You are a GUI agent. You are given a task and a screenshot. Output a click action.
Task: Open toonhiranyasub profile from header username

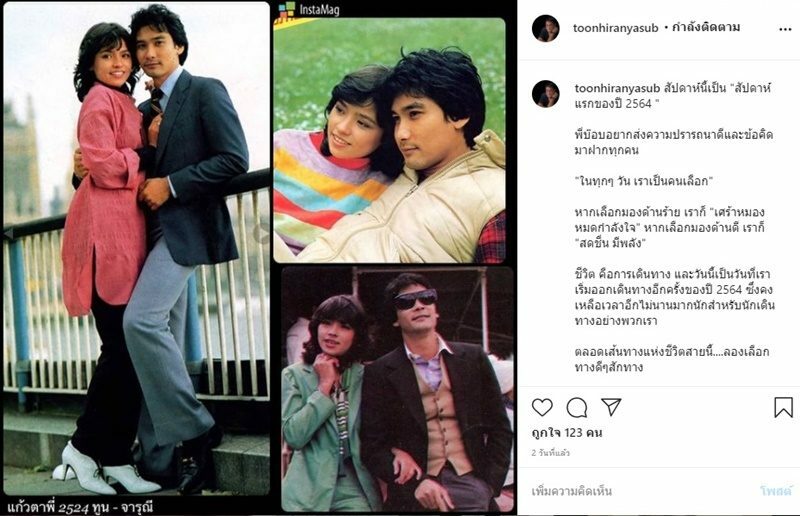(615, 28)
